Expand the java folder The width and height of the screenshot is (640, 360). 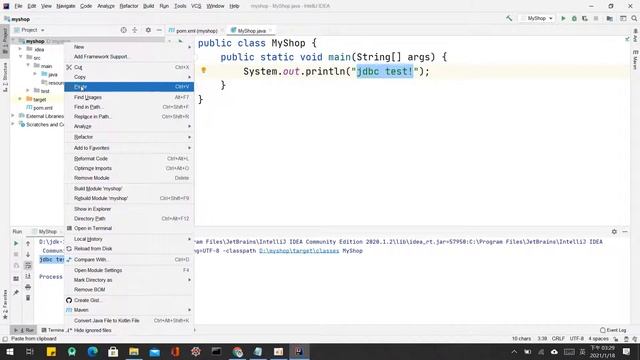pyautogui.click(x=35, y=74)
